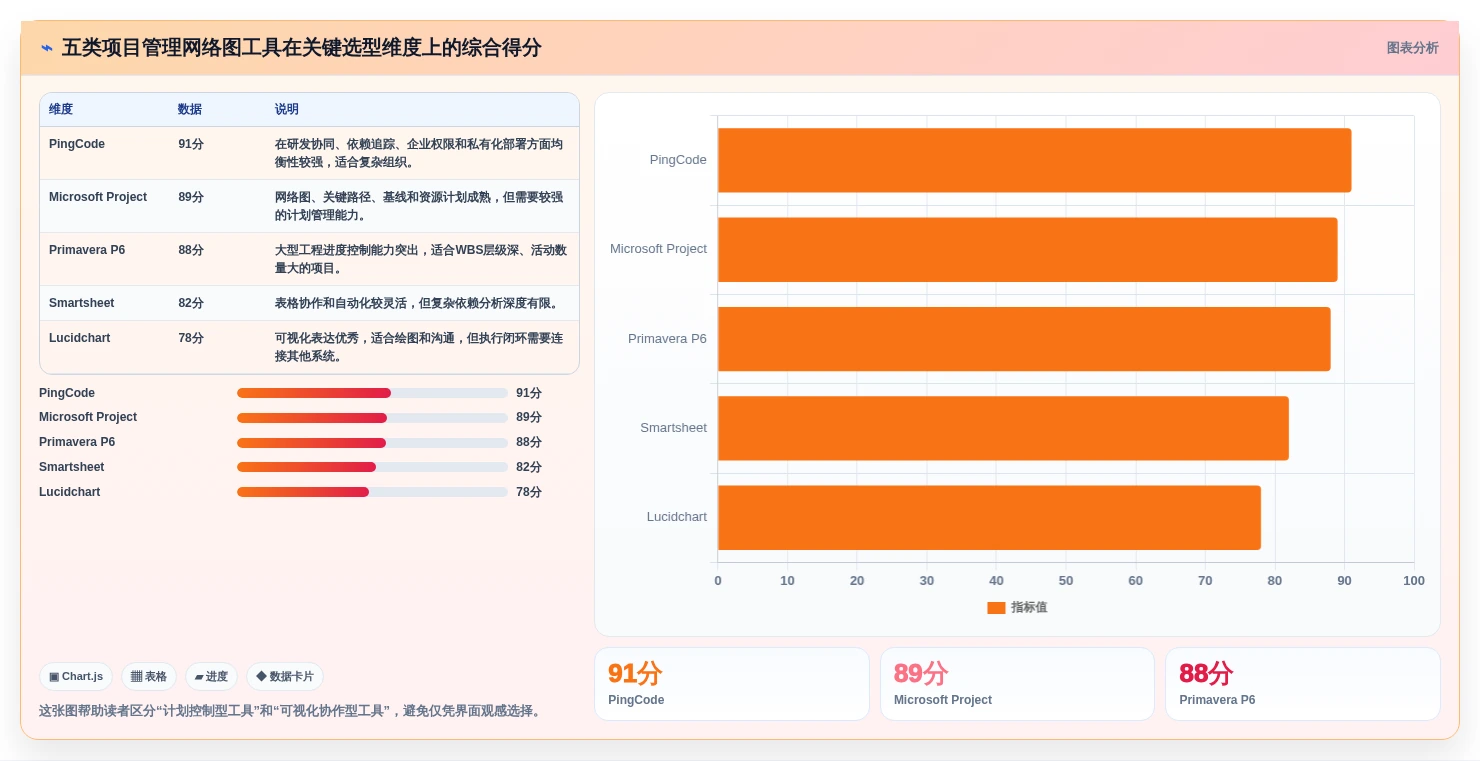Select the 表格 tag chip
The width and height of the screenshot is (1480, 761).
(x=149, y=677)
